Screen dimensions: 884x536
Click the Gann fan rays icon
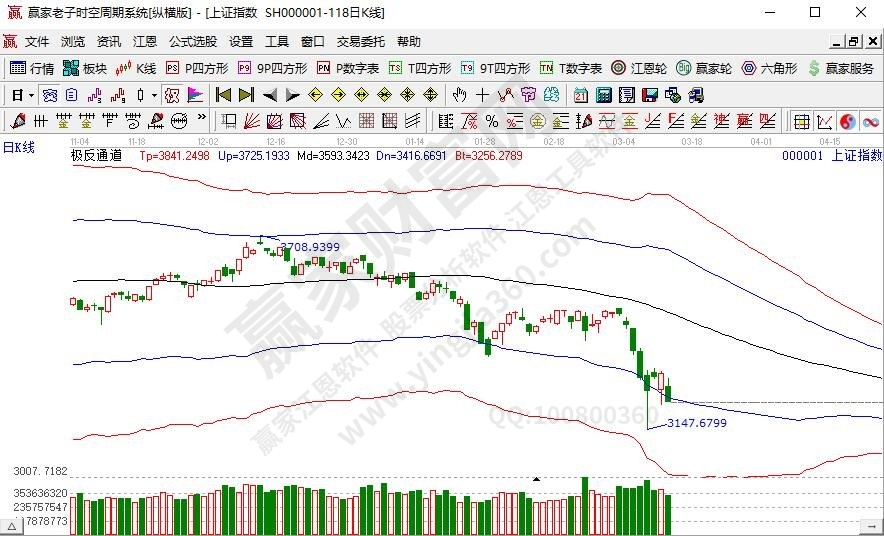(251, 121)
